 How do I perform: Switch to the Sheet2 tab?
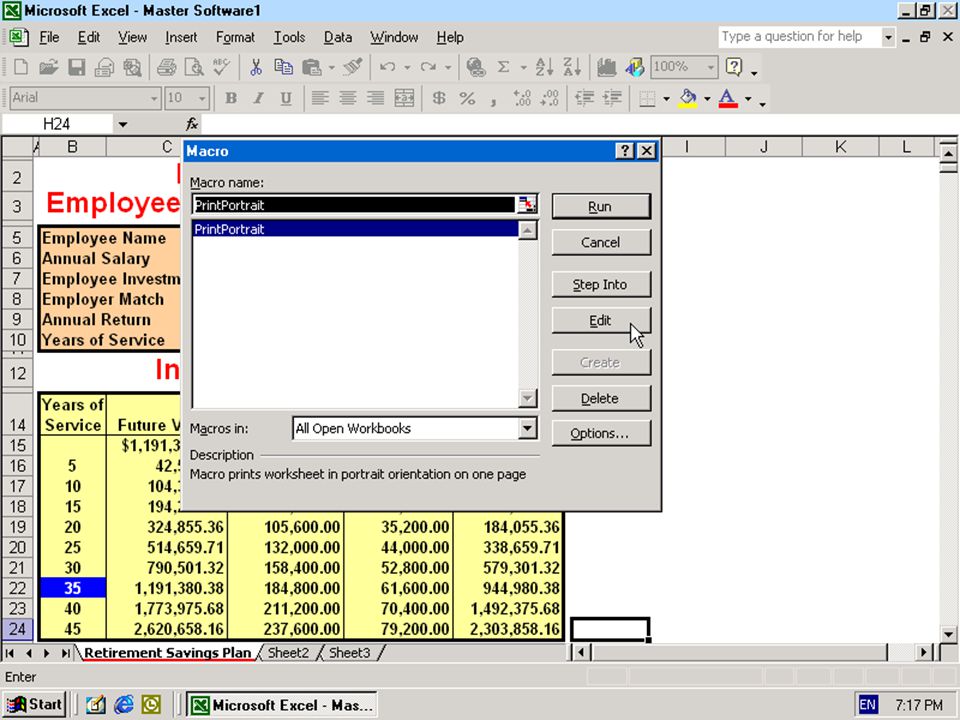pos(288,653)
